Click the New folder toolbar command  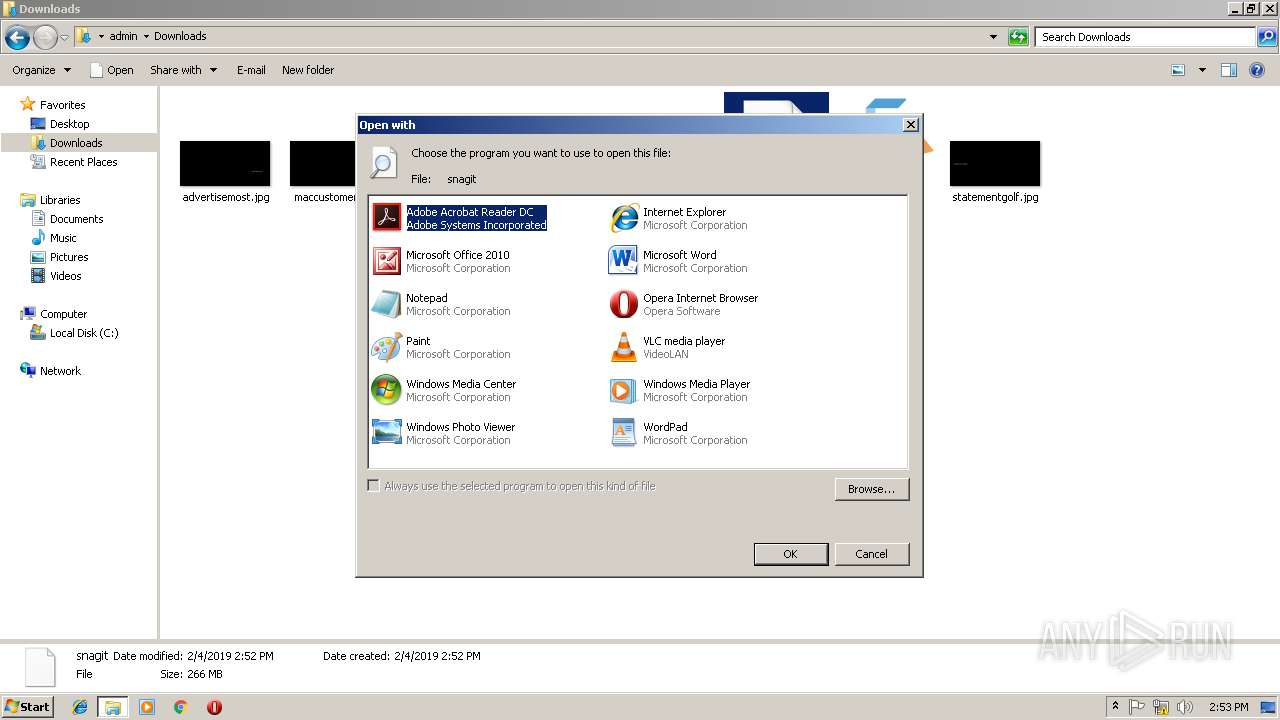click(308, 70)
